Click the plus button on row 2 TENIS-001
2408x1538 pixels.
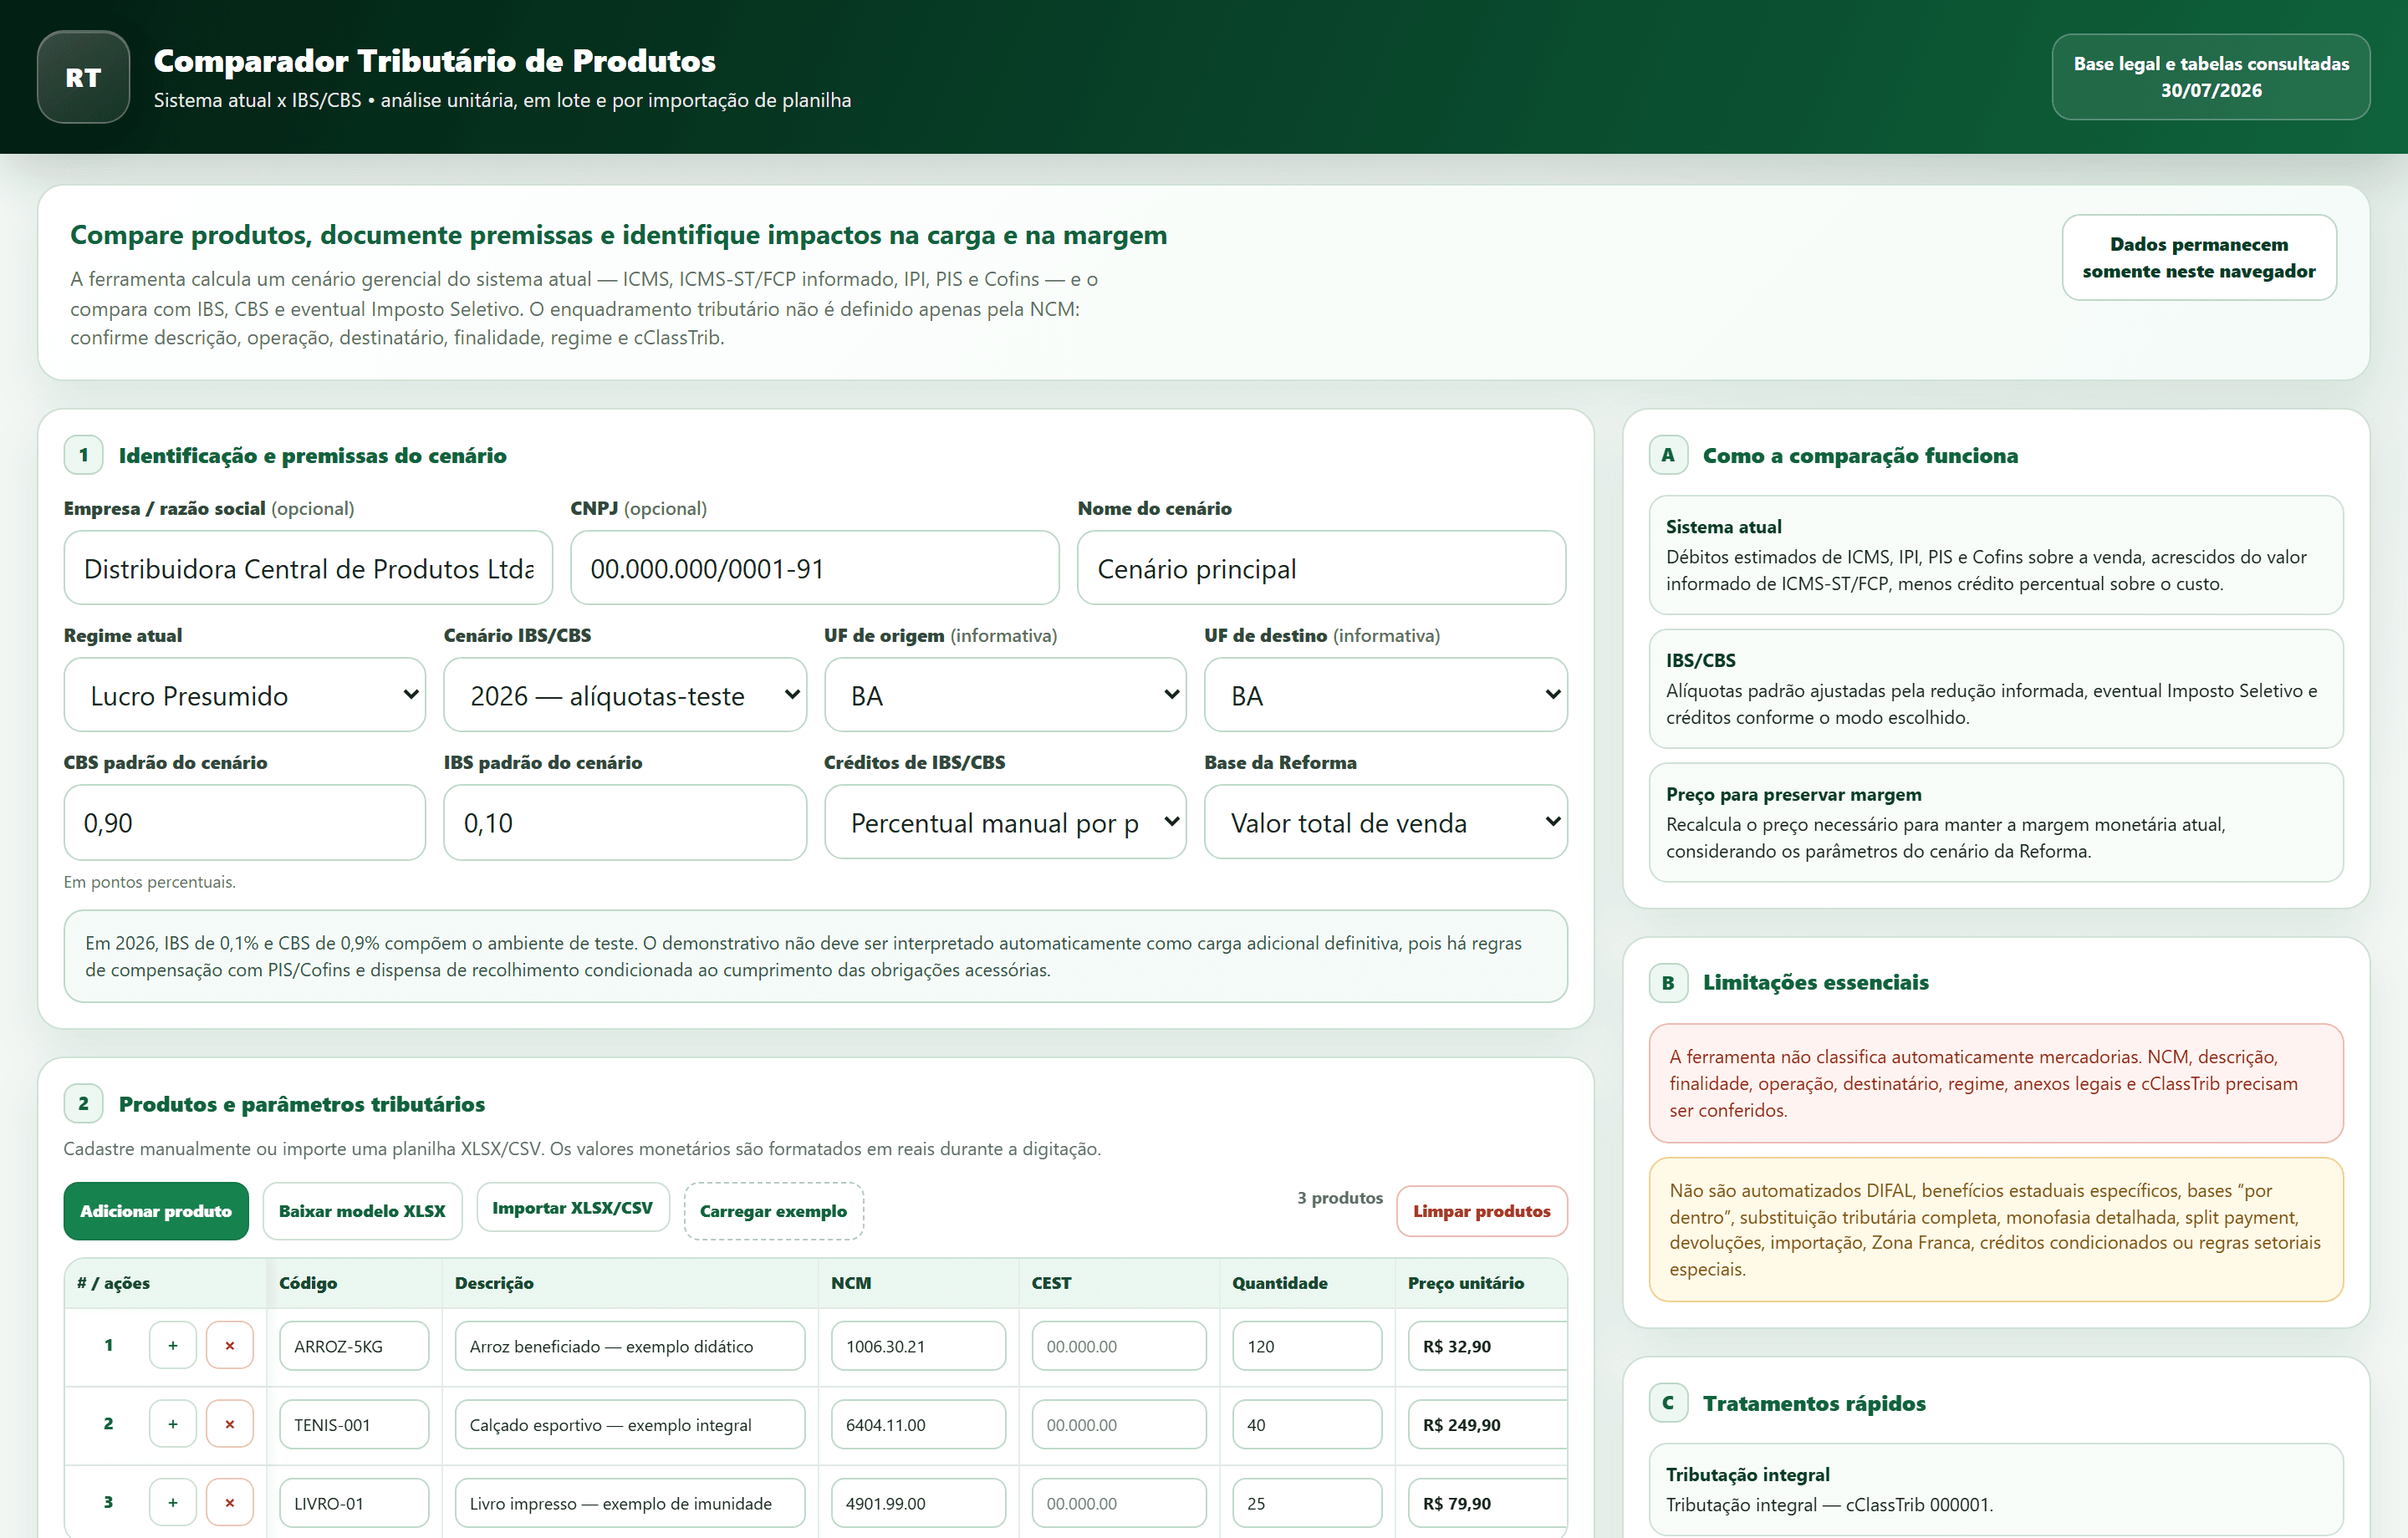(173, 1423)
